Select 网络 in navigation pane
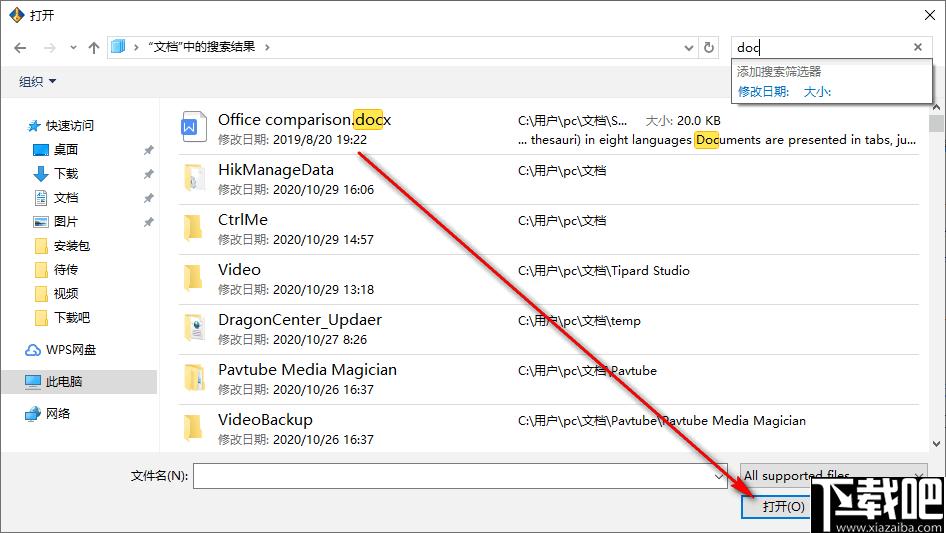 tap(48, 413)
